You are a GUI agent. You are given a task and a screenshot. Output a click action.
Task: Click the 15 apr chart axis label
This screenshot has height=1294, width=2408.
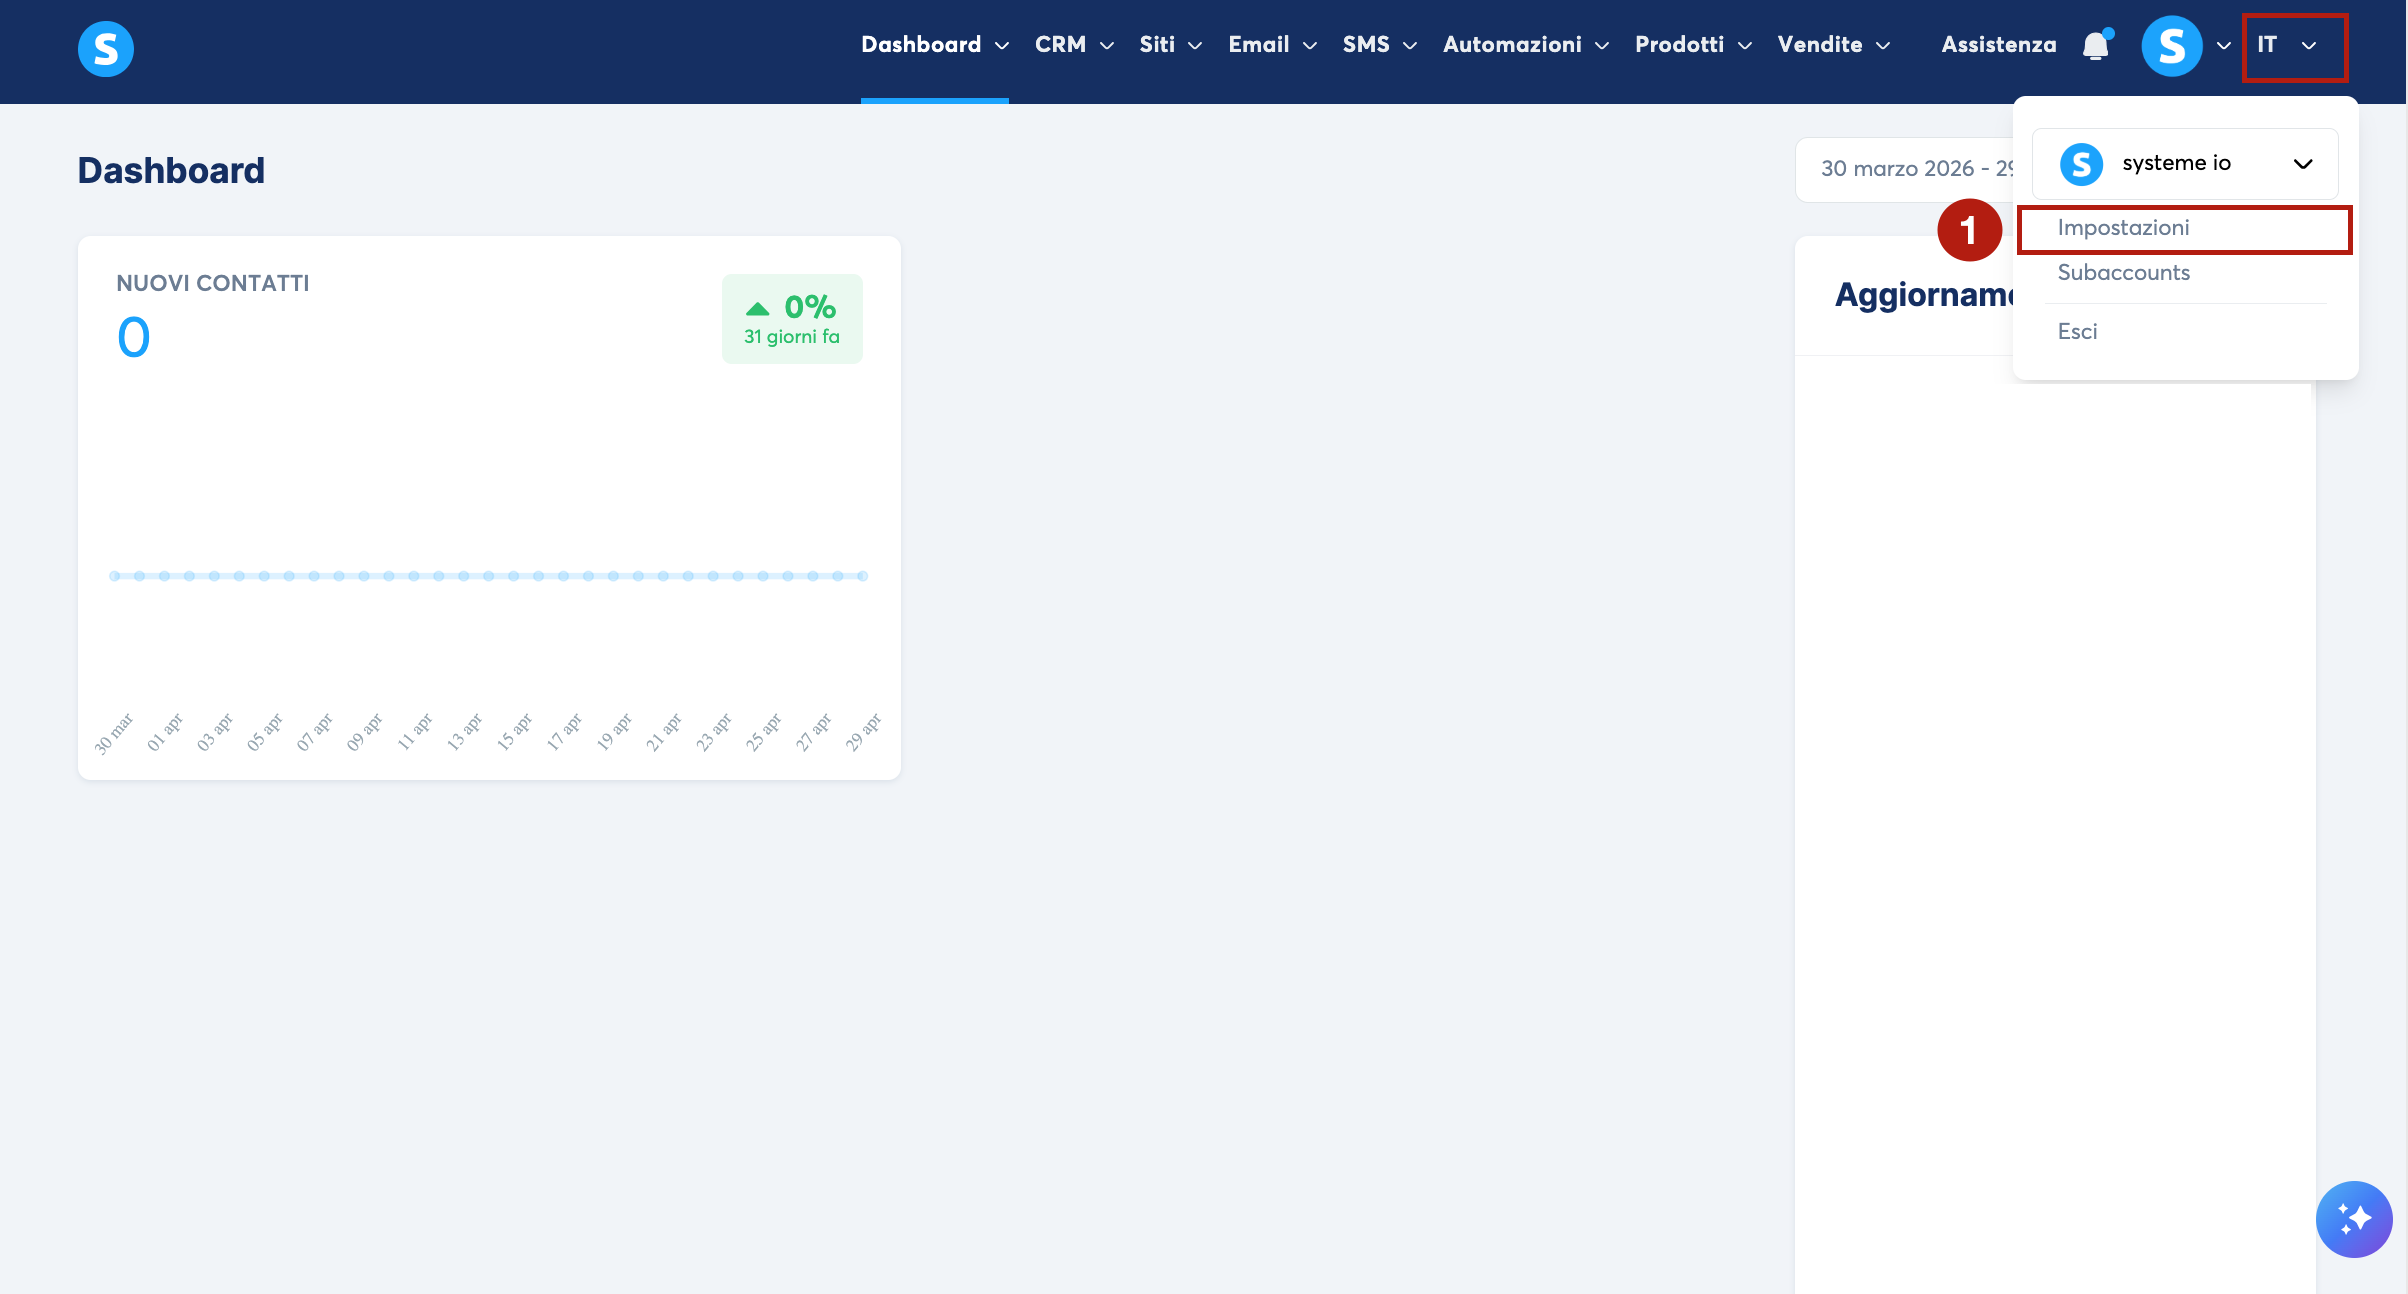[514, 732]
